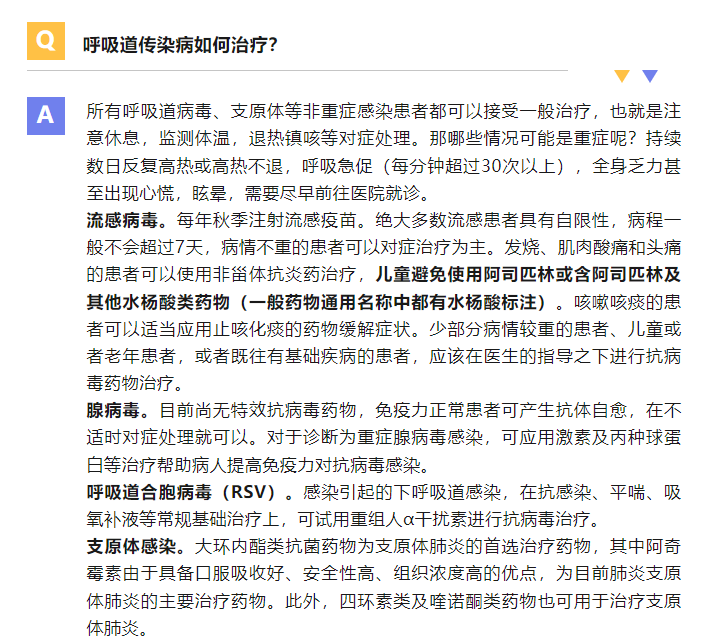Click the text 目前尚无特效抗病毒药物
Screen dimensions: 702x639
257,411
